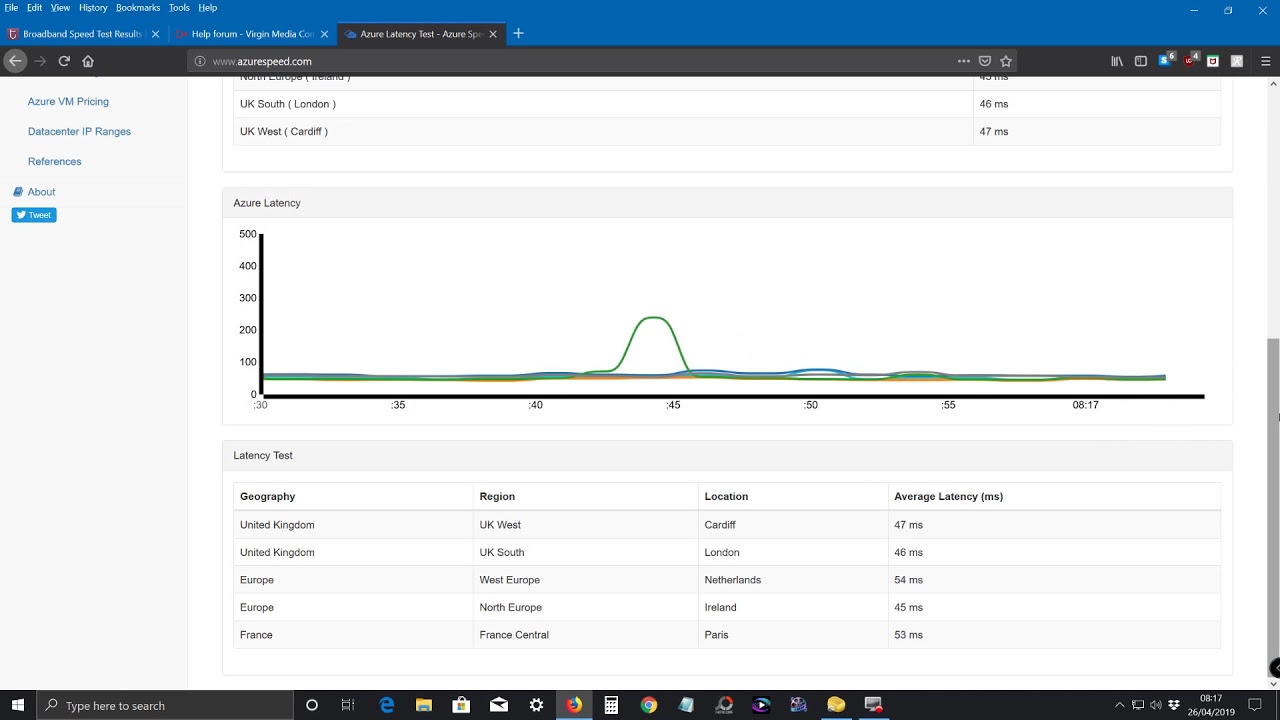Bookmark this page star icon

tap(1006, 61)
